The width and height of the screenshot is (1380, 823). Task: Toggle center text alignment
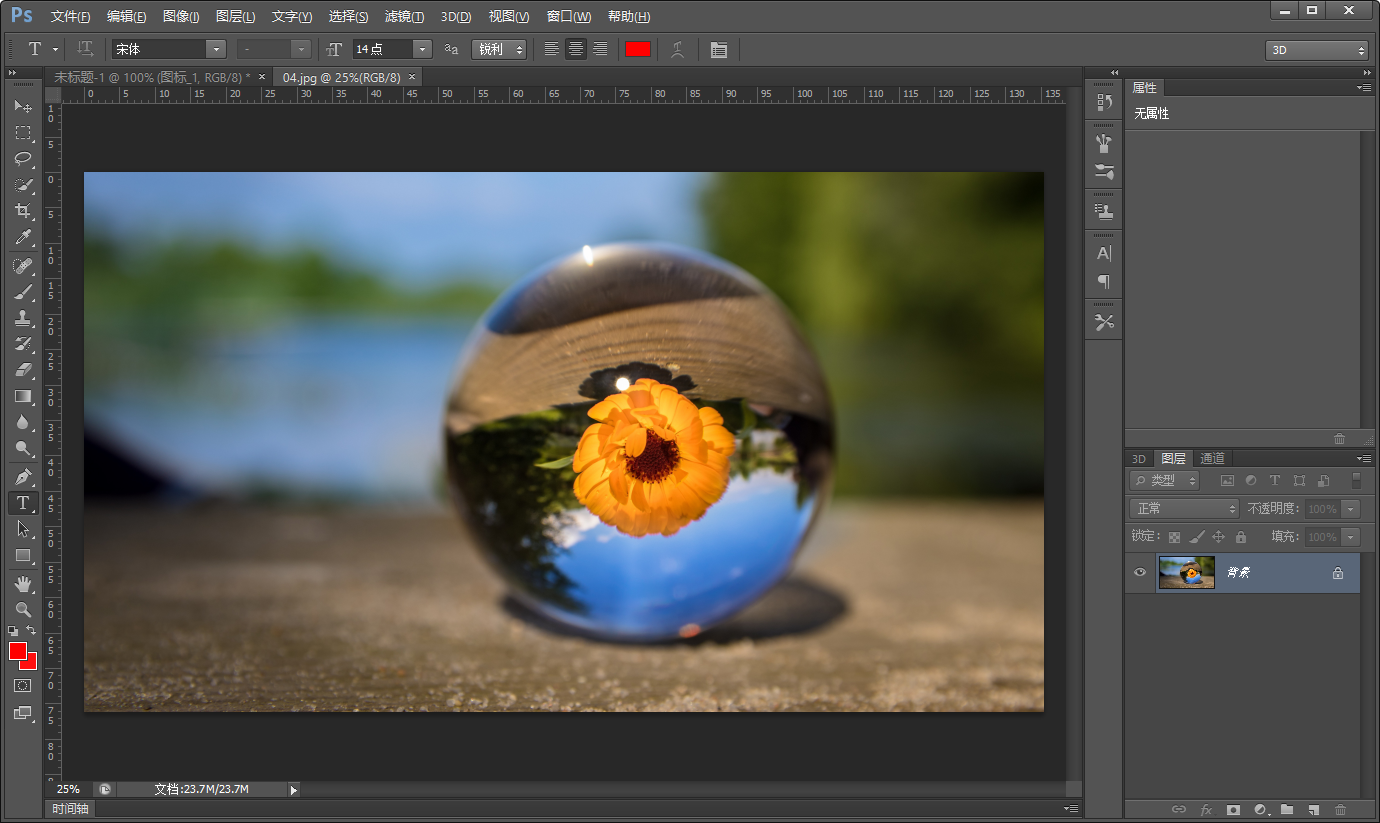click(x=575, y=49)
